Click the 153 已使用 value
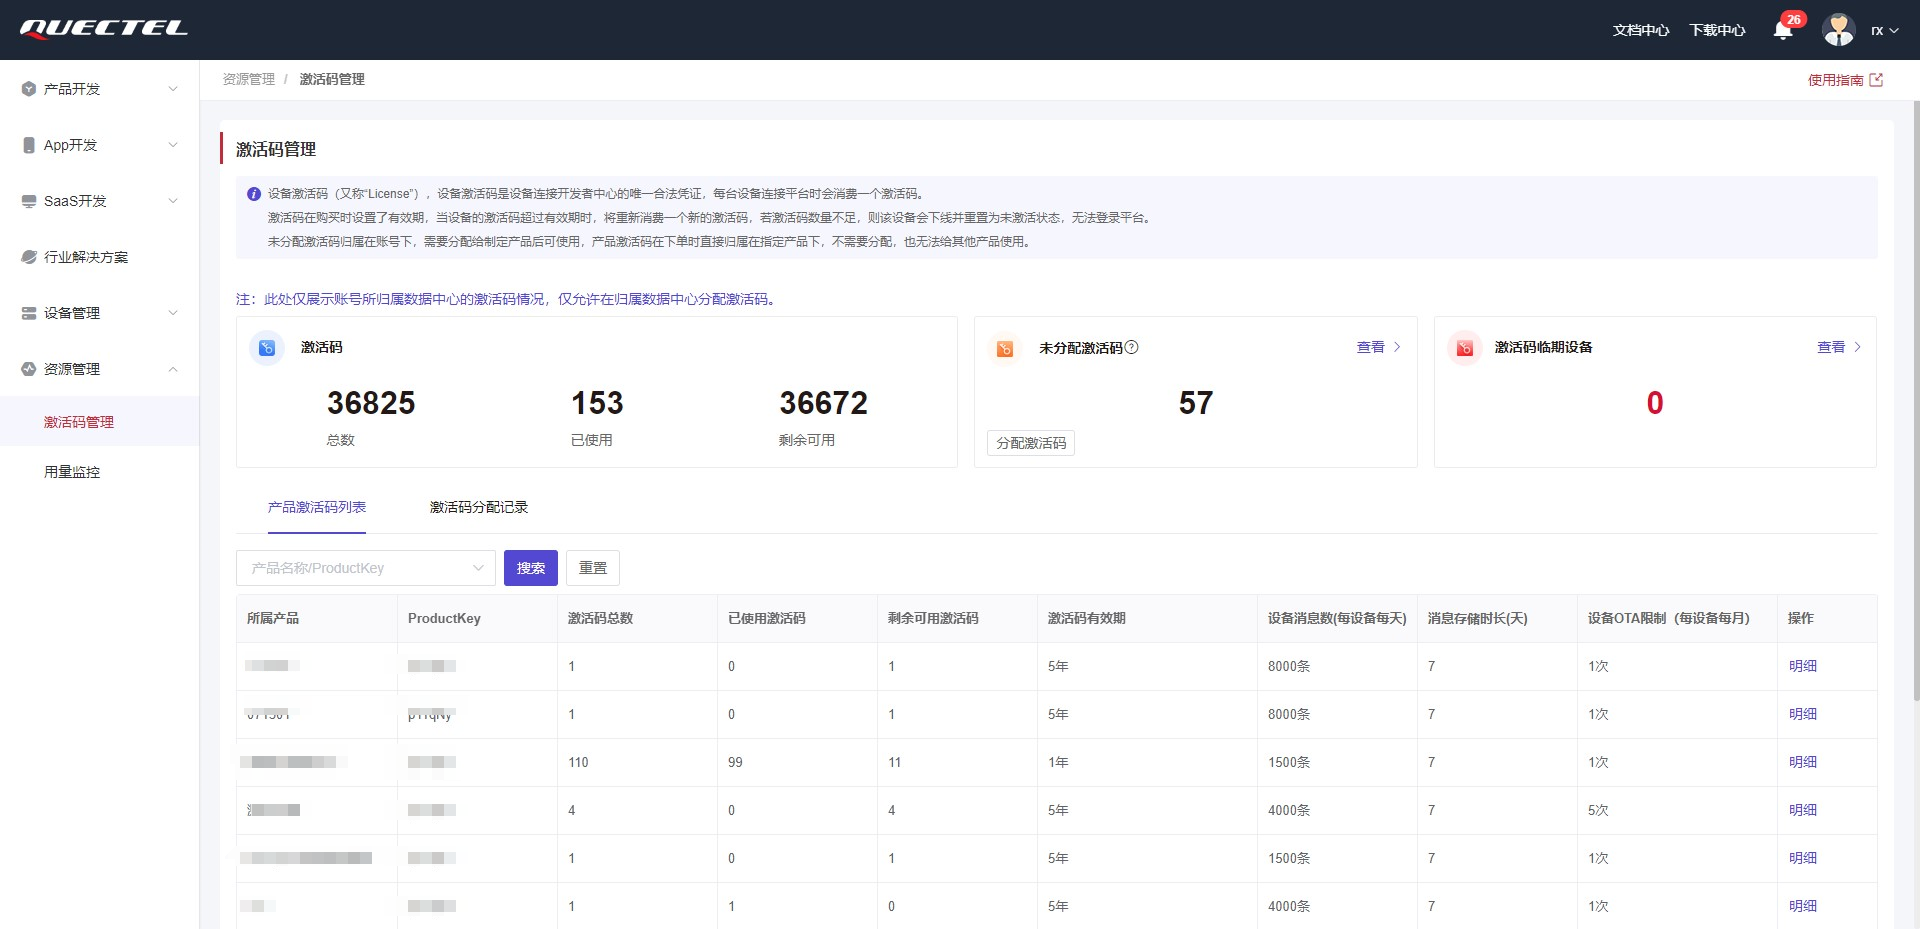This screenshot has width=1920, height=929. 597,403
